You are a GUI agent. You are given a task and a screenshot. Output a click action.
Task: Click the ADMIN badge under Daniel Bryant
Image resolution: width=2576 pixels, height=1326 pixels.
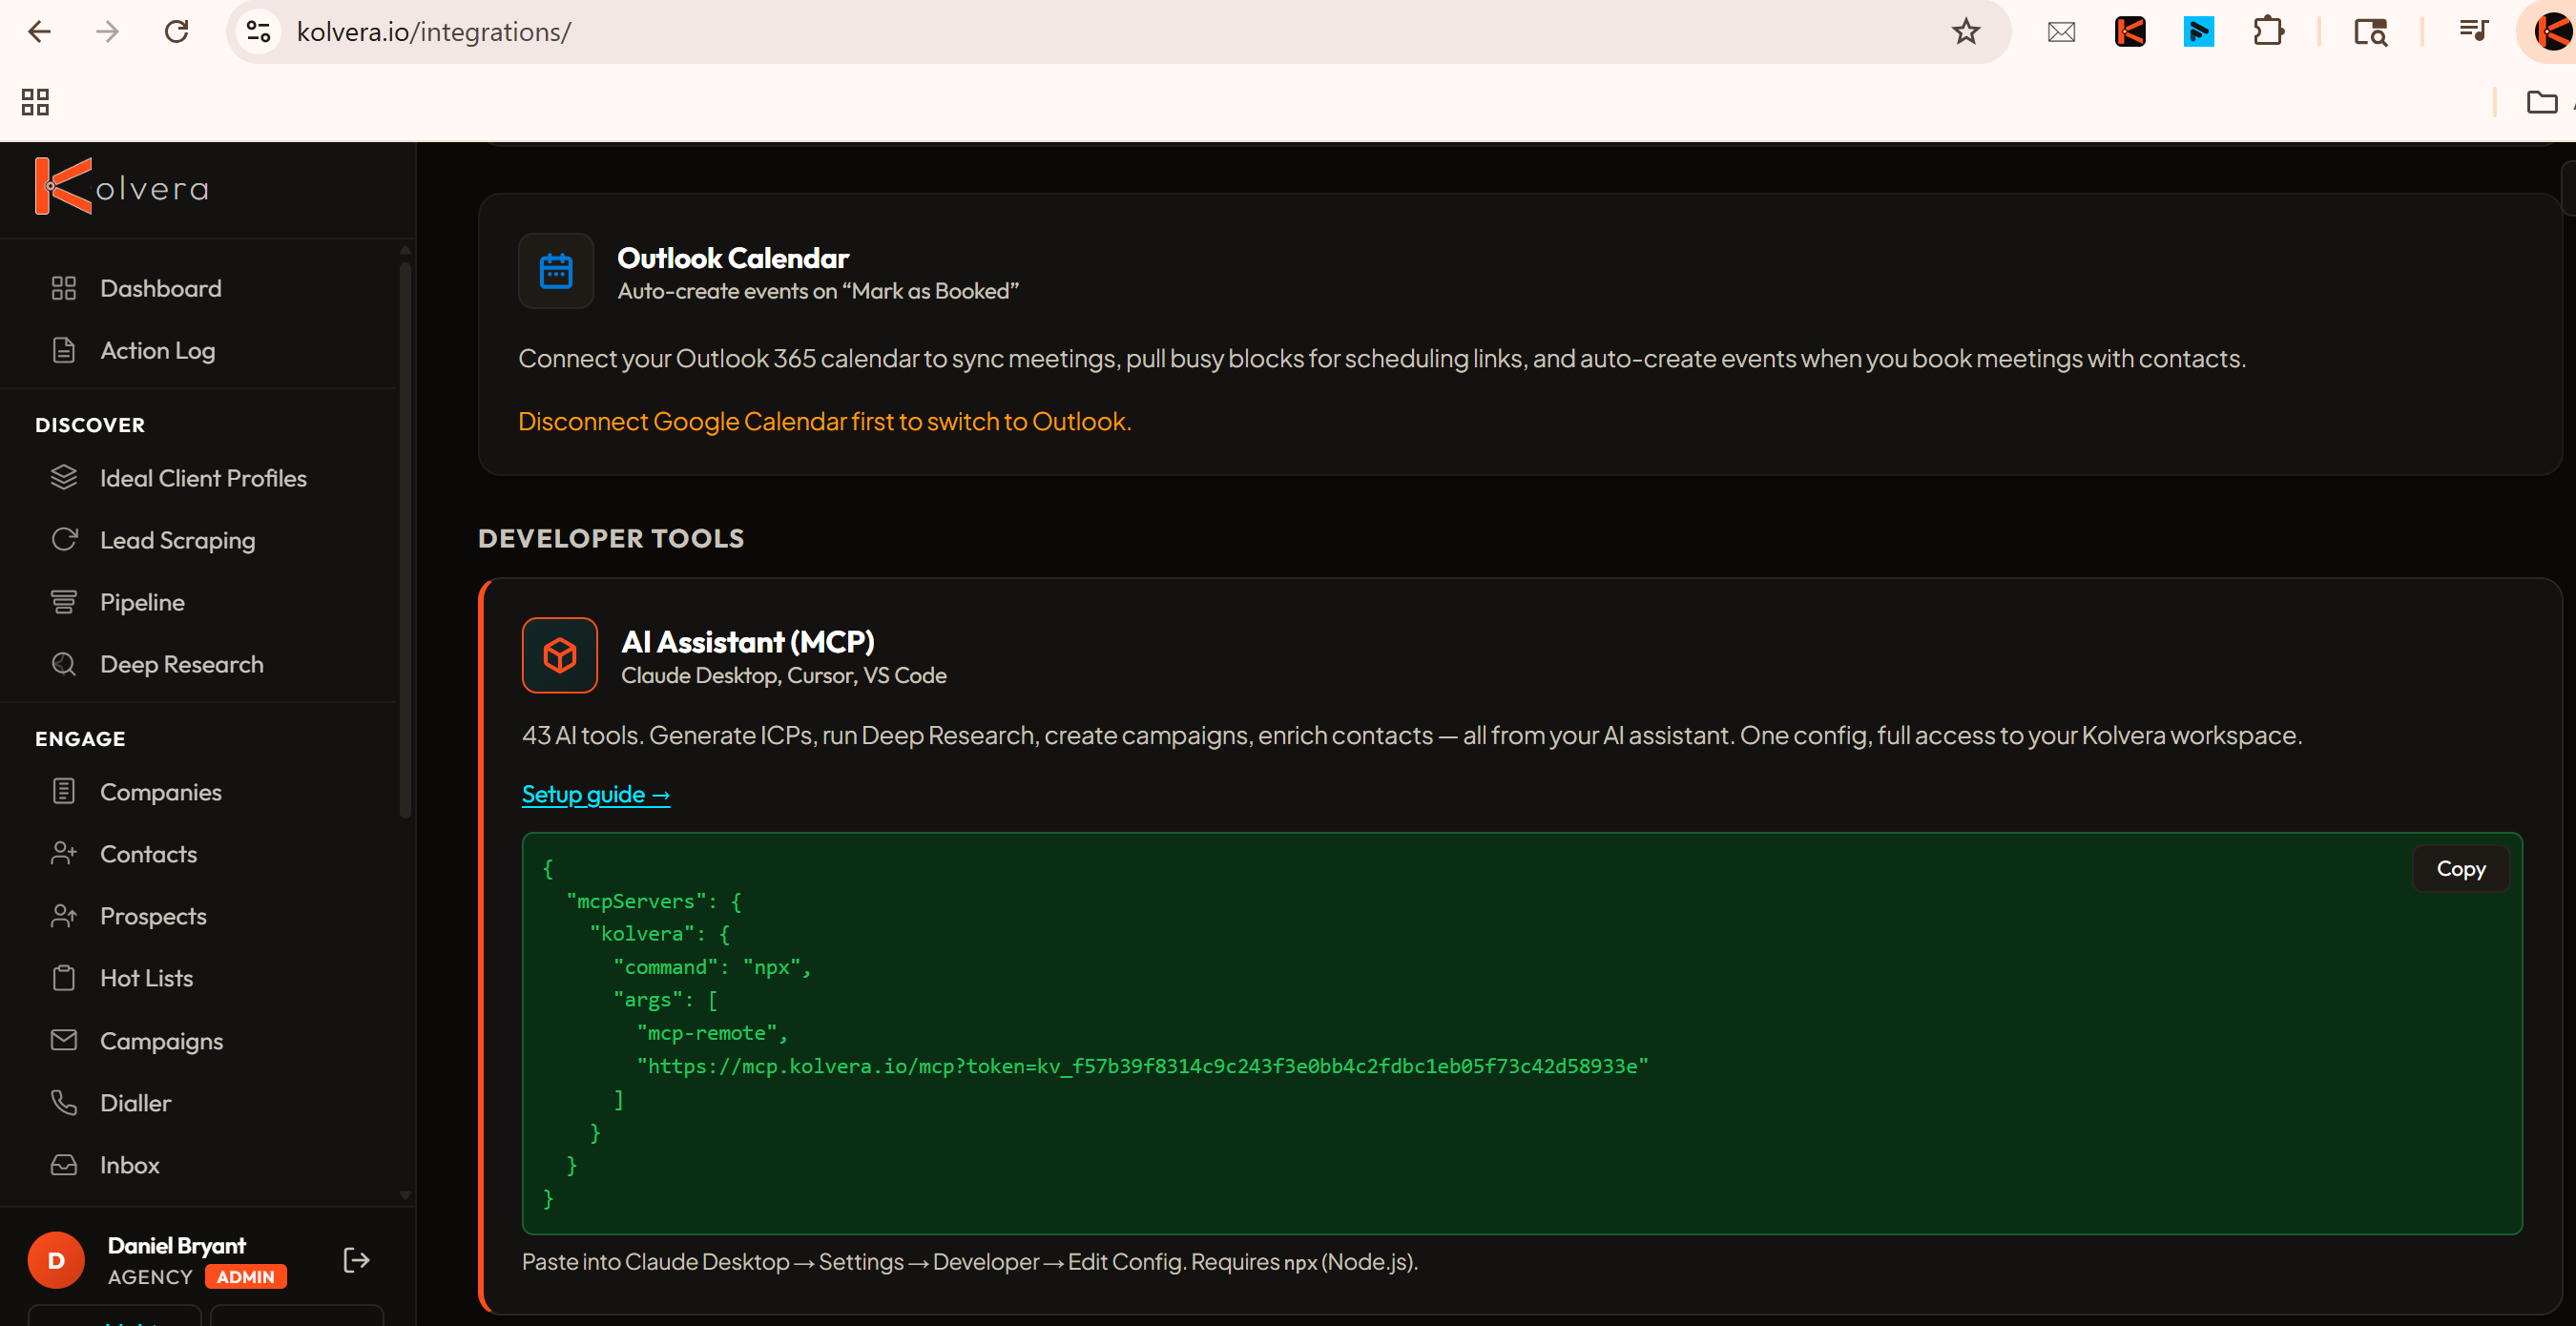click(246, 1277)
